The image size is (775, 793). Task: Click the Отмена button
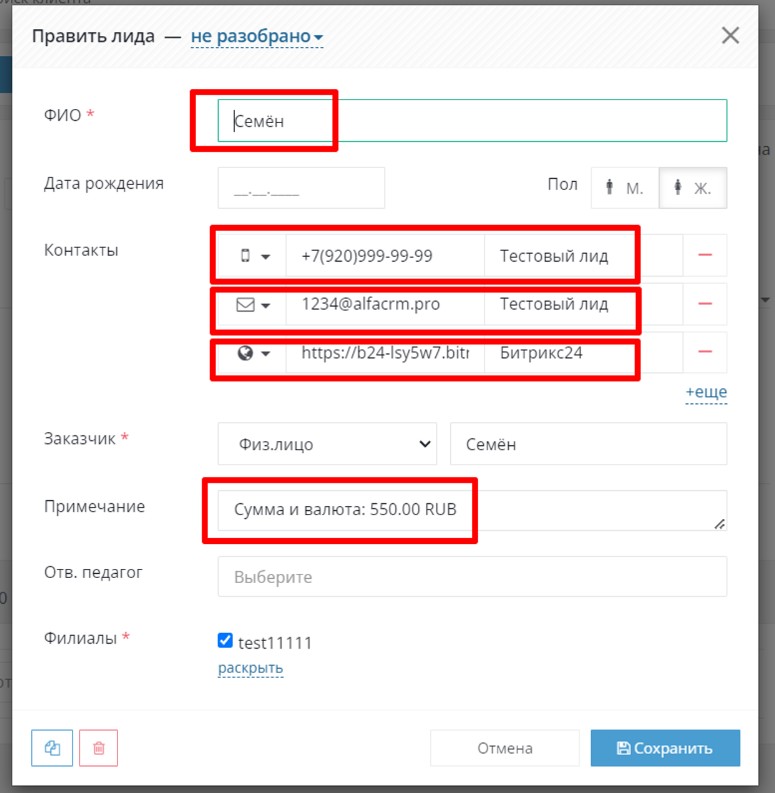[x=505, y=748]
